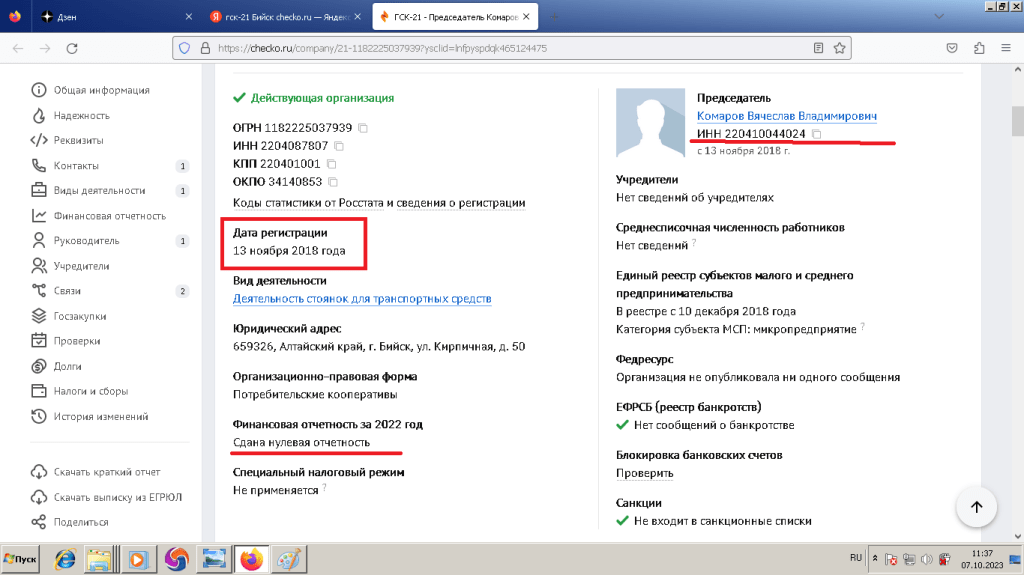1024x575 pixels.
Task: Click the scroll-to-top arrow button
Action: [x=976, y=508]
